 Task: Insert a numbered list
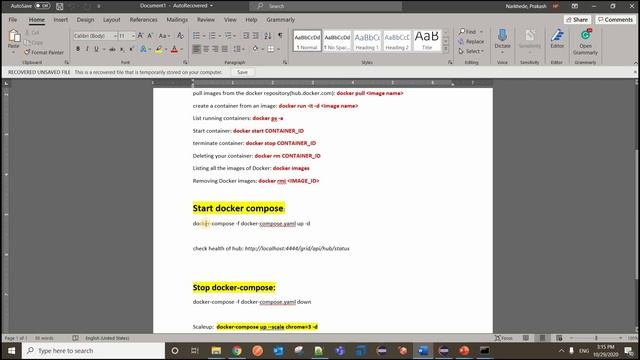tap(212, 36)
